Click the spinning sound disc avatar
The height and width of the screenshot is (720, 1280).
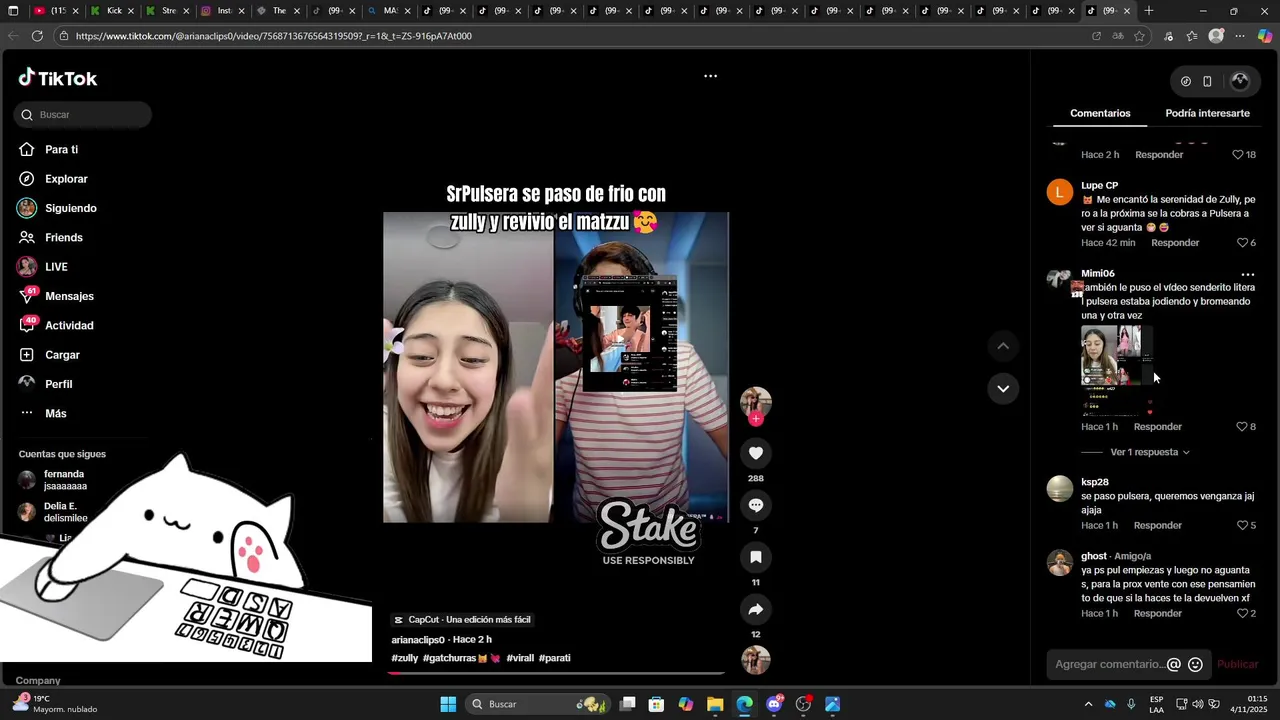click(x=755, y=660)
